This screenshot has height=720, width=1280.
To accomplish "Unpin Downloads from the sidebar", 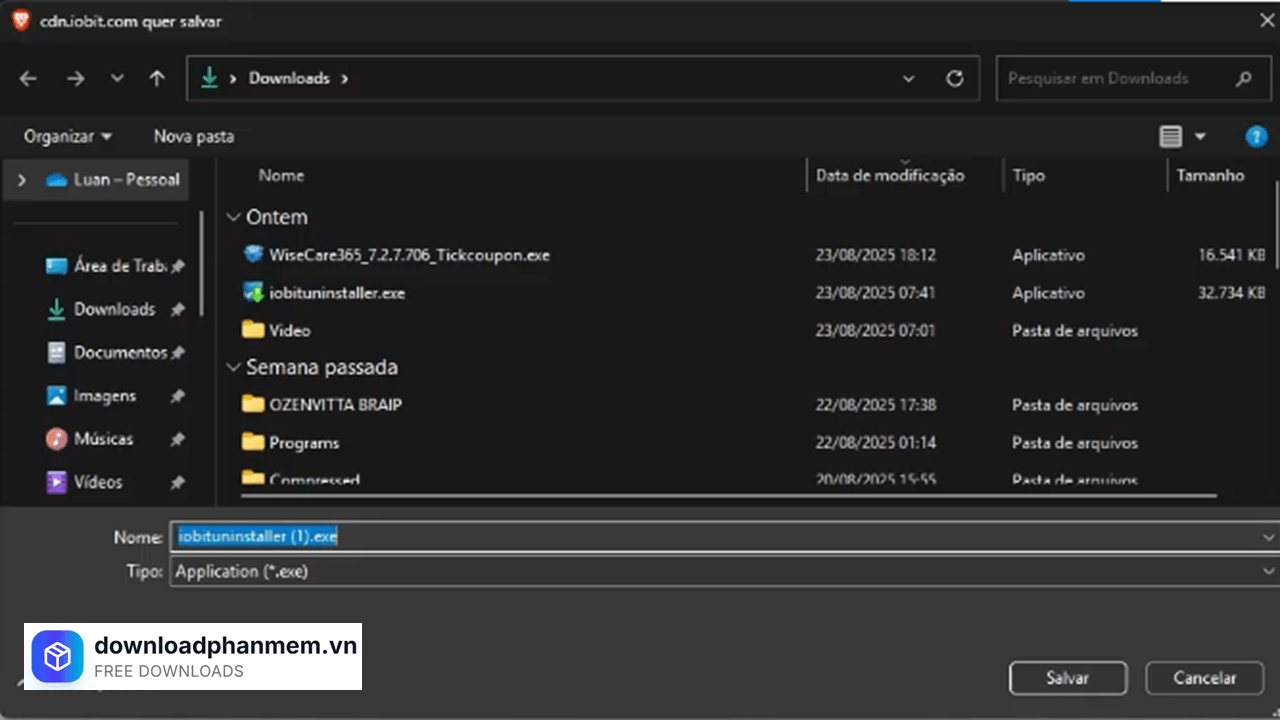I will pos(177,310).
